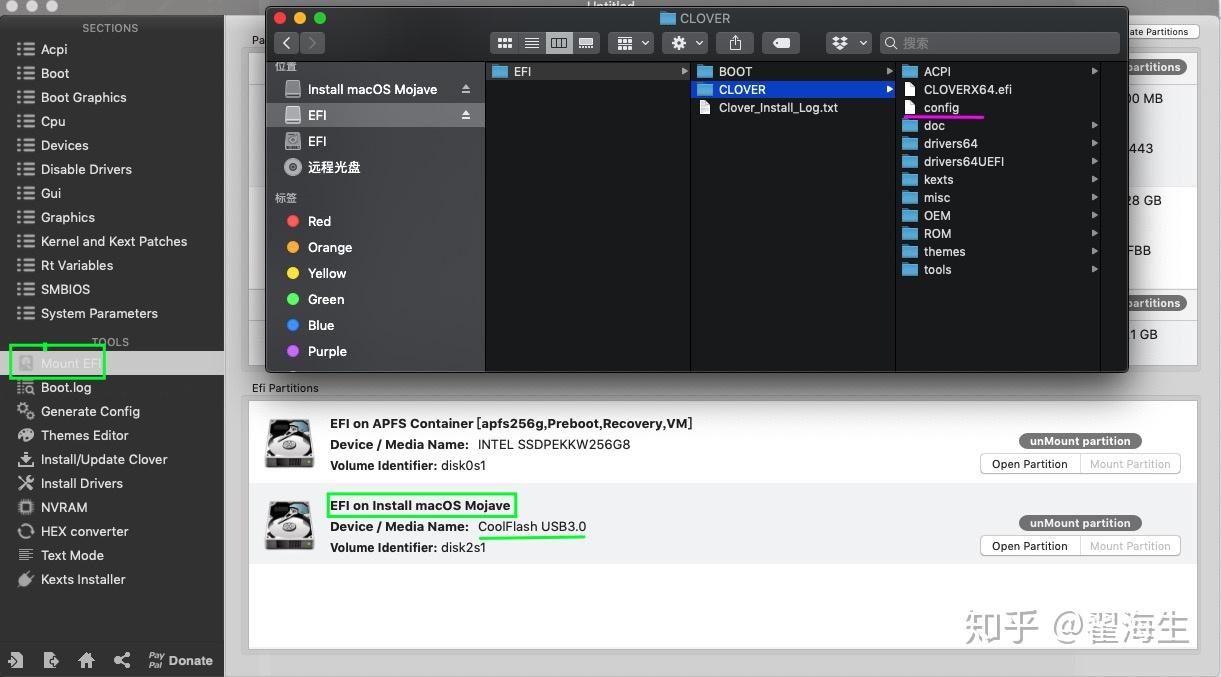Viewport: 1221px width, 677px height.
Task: Open Partition for INTEL SSDPEKKW256G8 EFI
Action: click(1029, 464)
